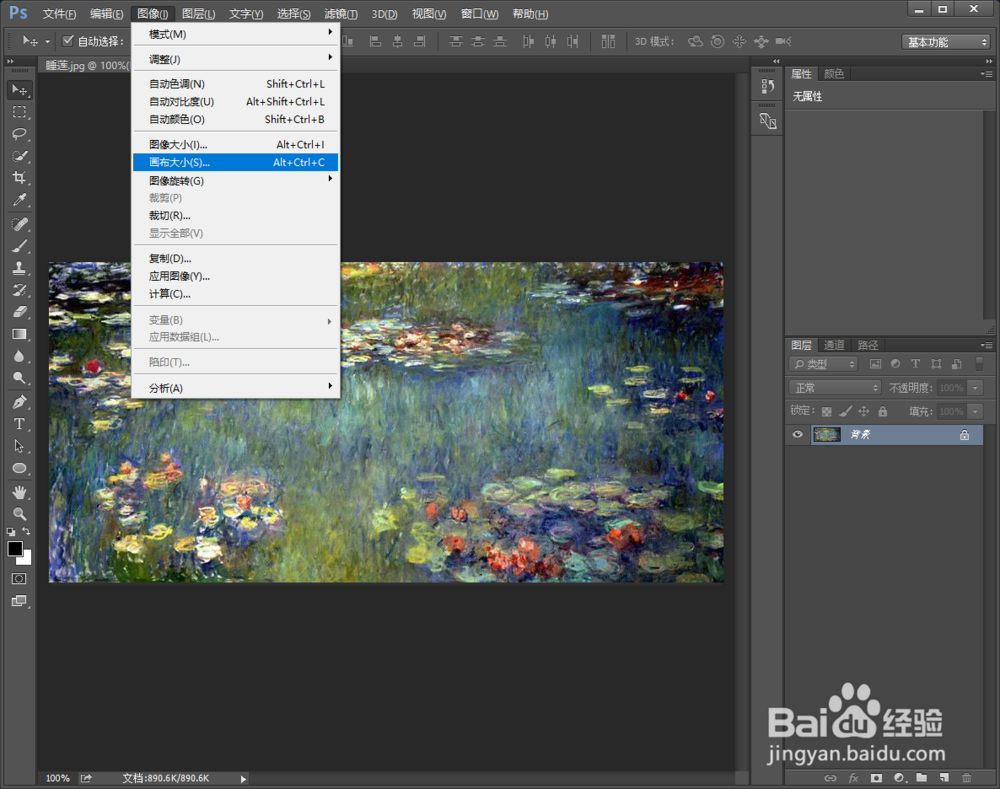The height and width of the screenshot is (789, 1000).
Task: Toggle lock position icon
Action: click(x=864, y=411)
